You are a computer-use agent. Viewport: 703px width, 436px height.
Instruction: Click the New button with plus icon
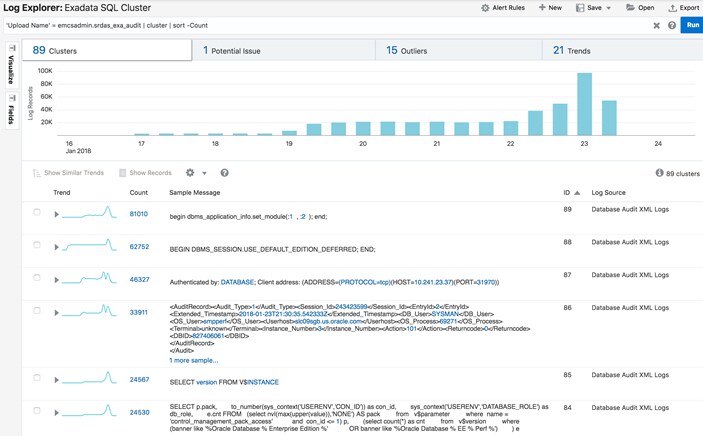tap(550, 7)
